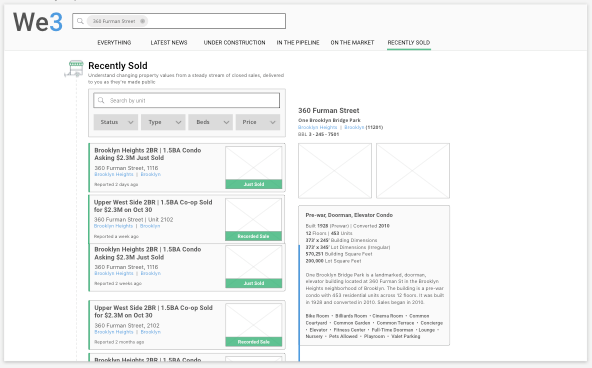The height and width of the screenshot is (368, 592).
Task: Click Brooklyn Heights link in 2 weeks ago card
Action: (114, 273)
